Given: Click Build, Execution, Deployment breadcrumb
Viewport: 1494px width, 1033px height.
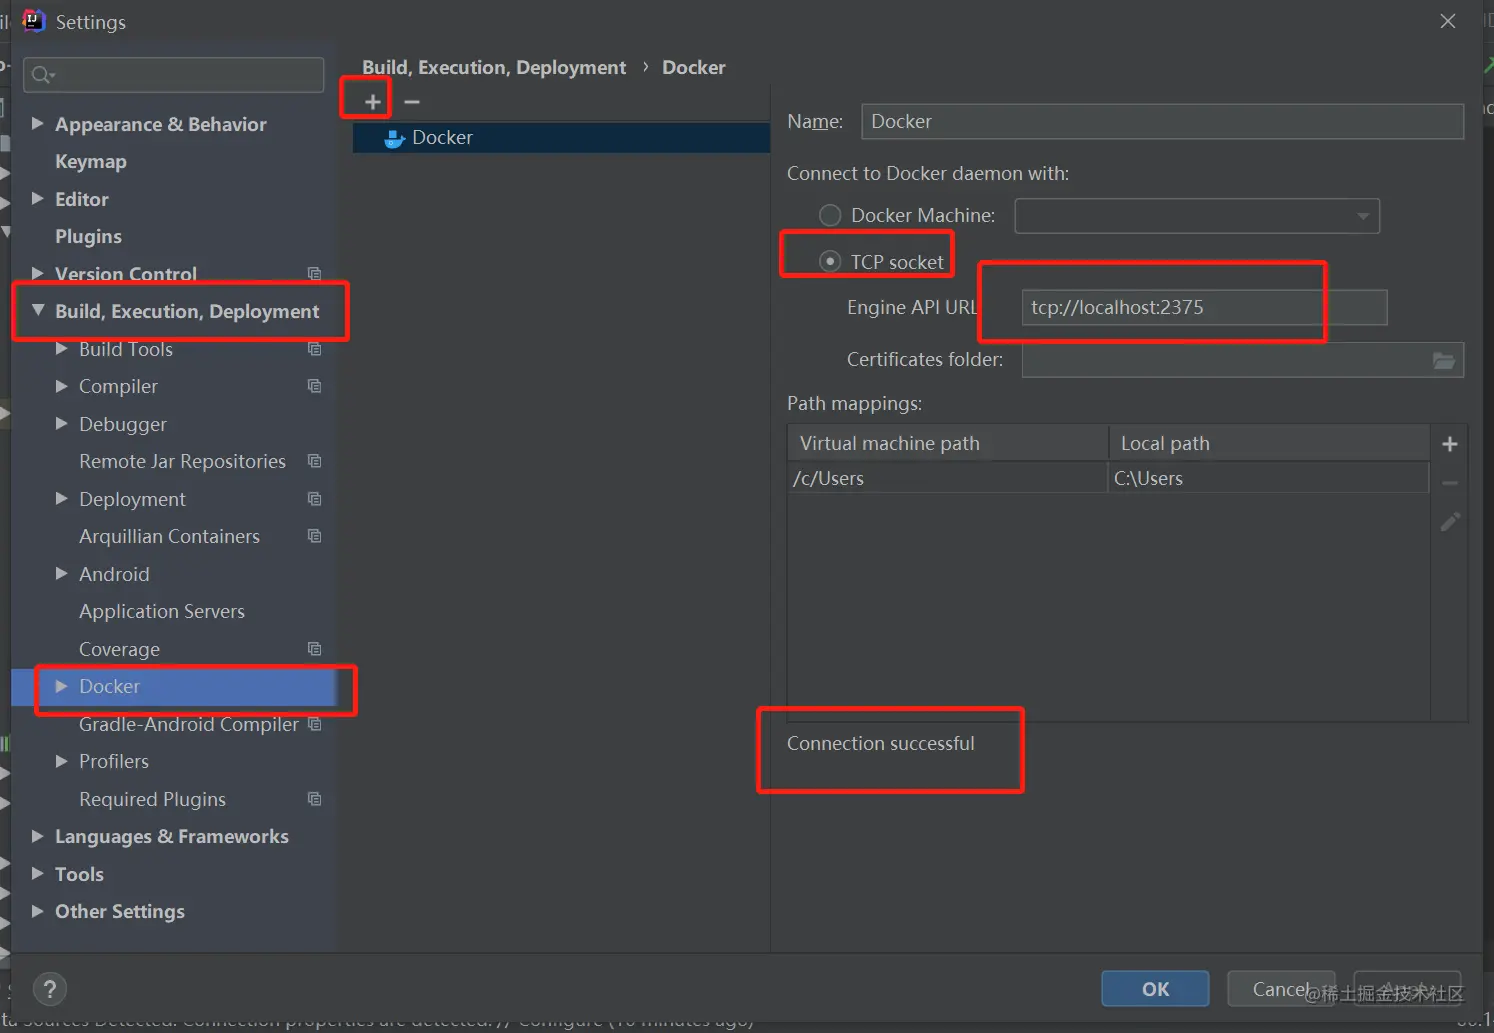Looking at the screenshot, I should point(494,67).
